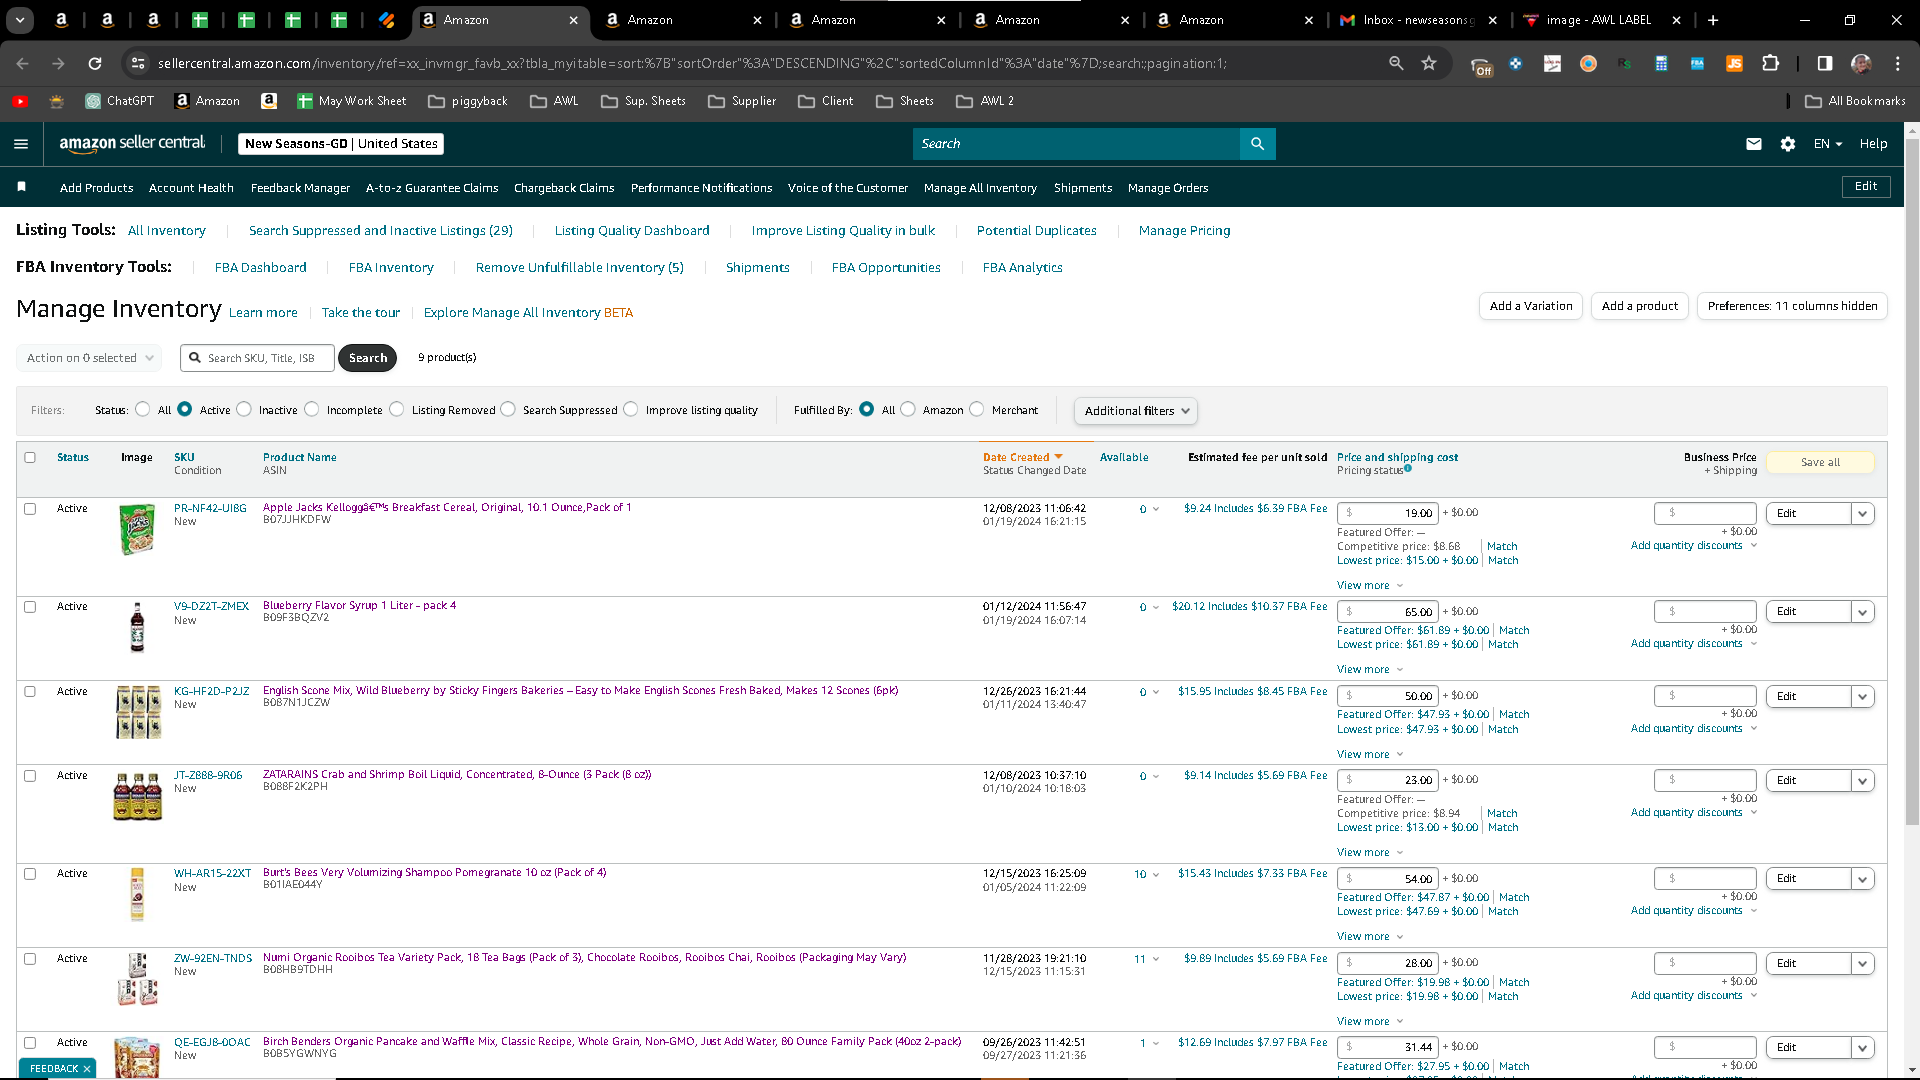Open the May Work Sheet bookmark
This screenshot has height=1080, width=1920.
(352, 101)
